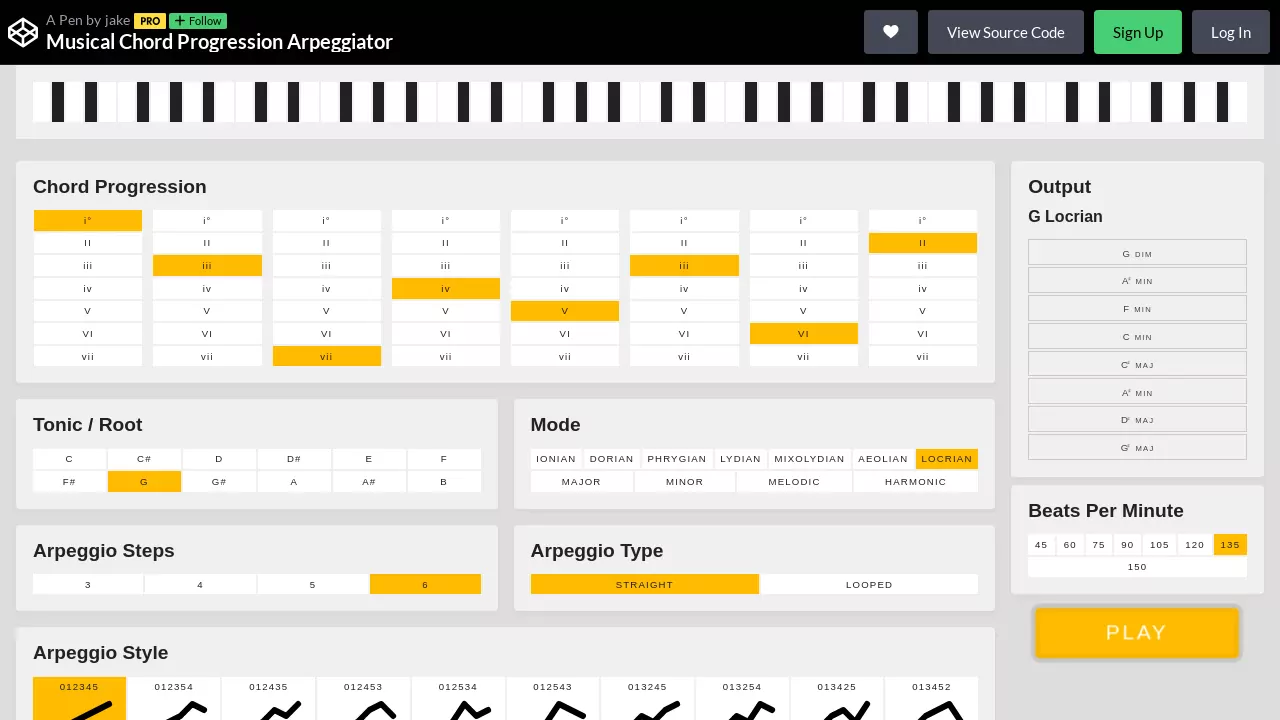The height and width of the screenshot is (720, 1280).
Task: Set tonic to C#
Action: 144,459
